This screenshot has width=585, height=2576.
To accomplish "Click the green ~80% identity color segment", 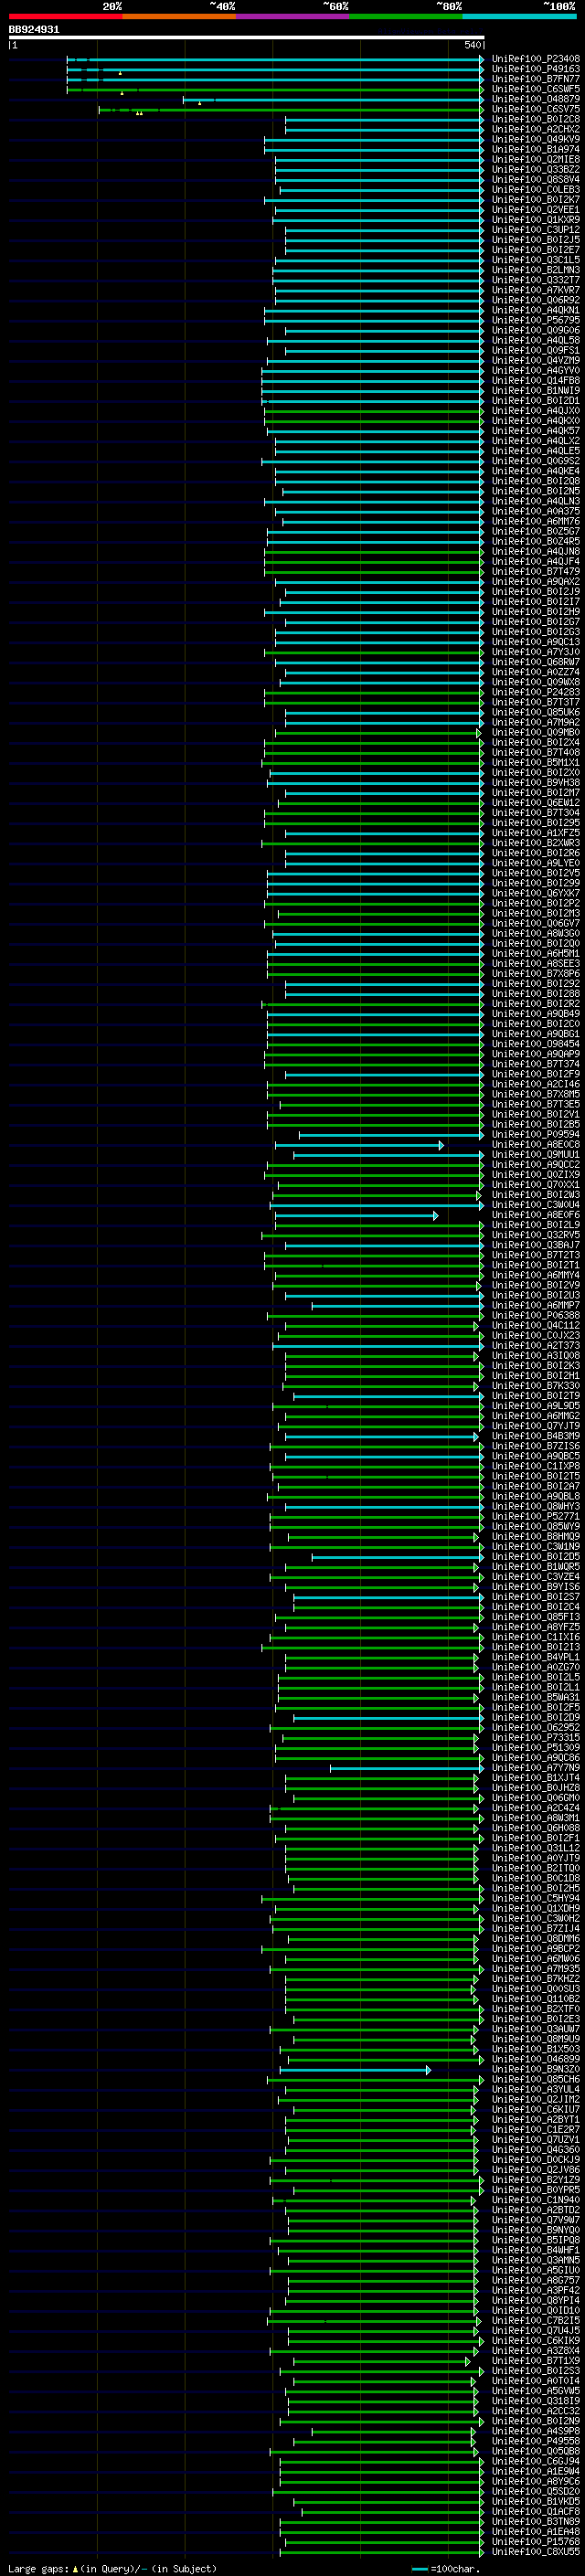I will point(406,16).
